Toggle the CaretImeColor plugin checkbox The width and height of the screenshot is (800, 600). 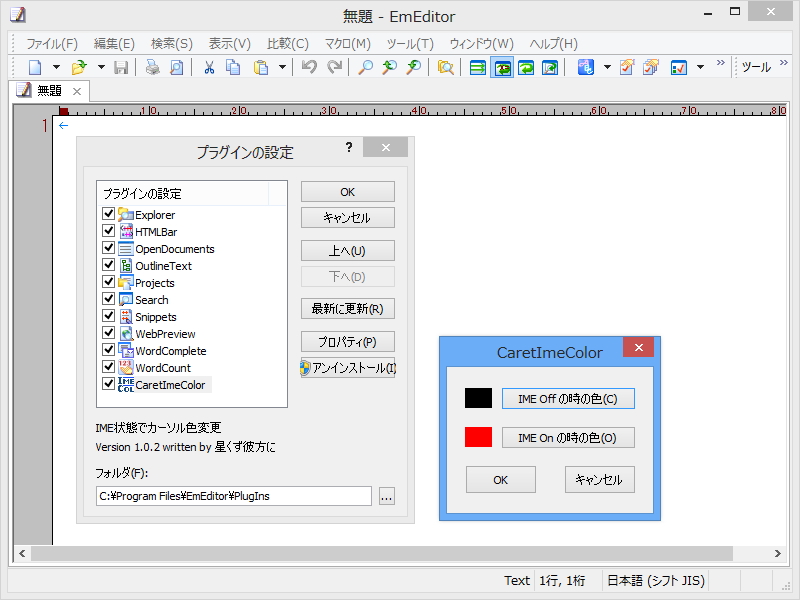tap(108, 383)
